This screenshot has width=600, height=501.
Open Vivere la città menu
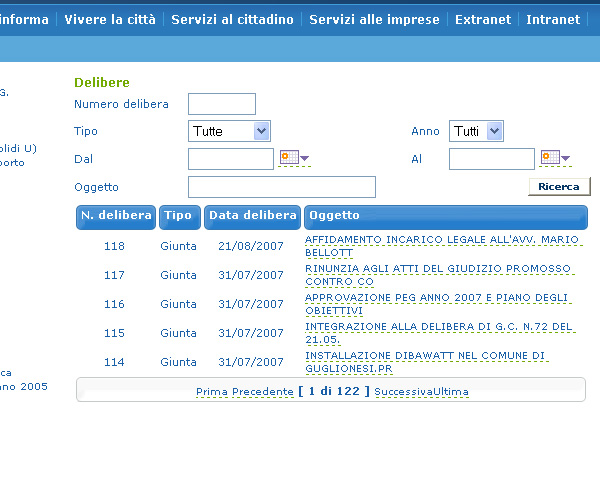[110, 20]
